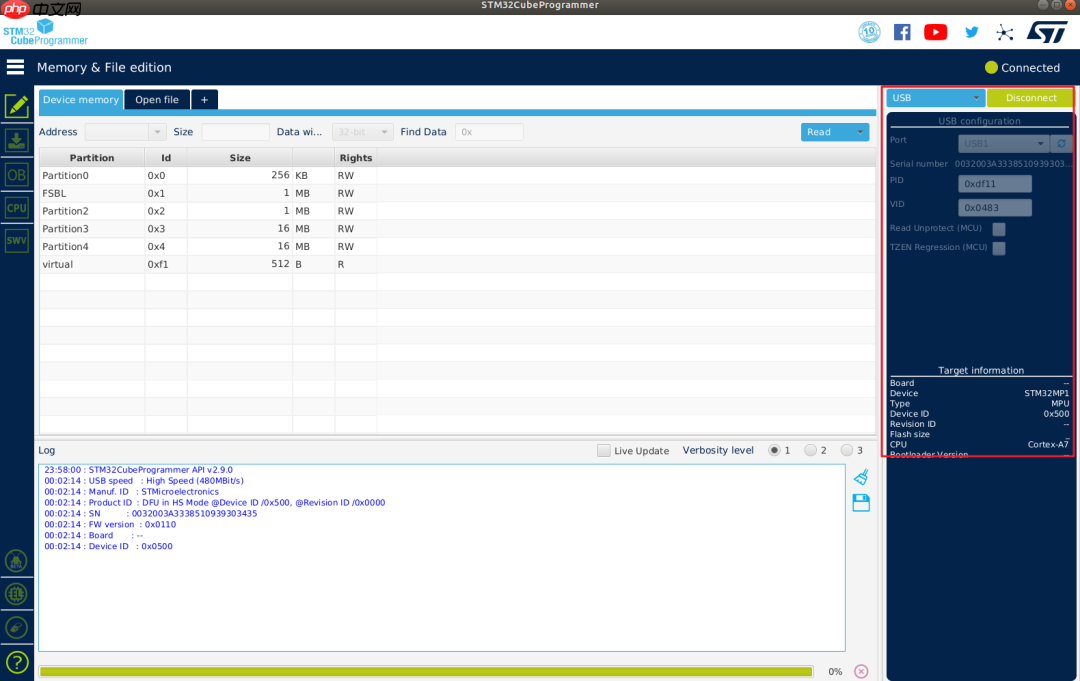
Task: Open the help question mark icon
Action: point(17,662)
